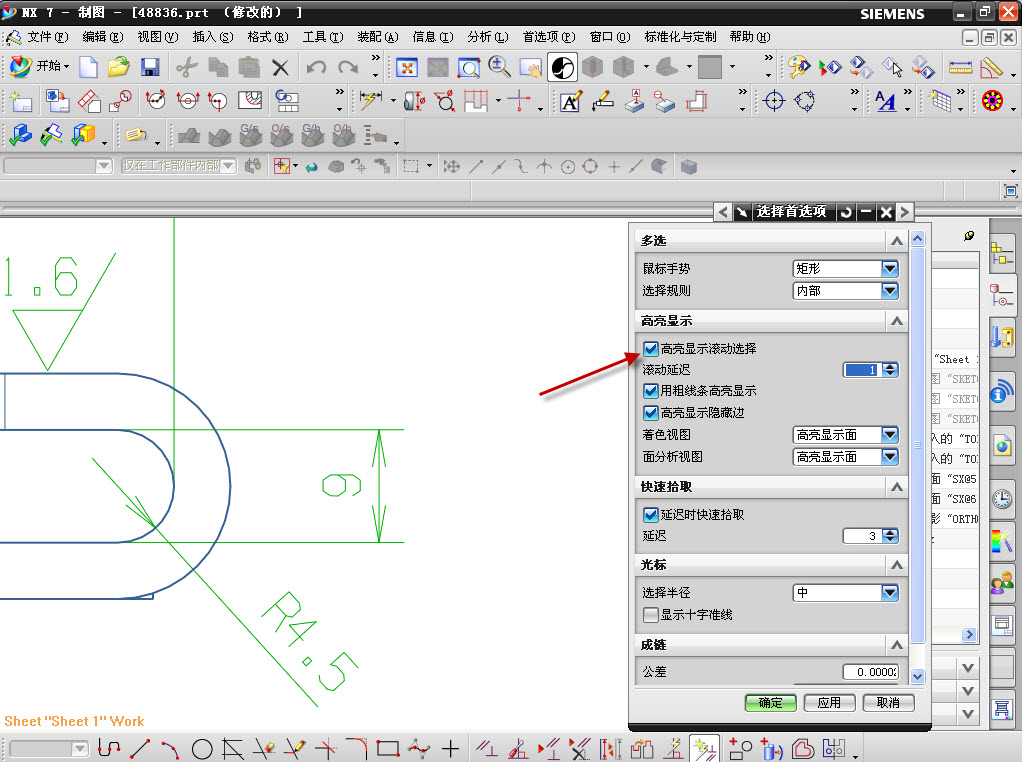Open the 分析(L) menu
The height and width of the screenshot is (762, 1022).
[x=488, y=37]
